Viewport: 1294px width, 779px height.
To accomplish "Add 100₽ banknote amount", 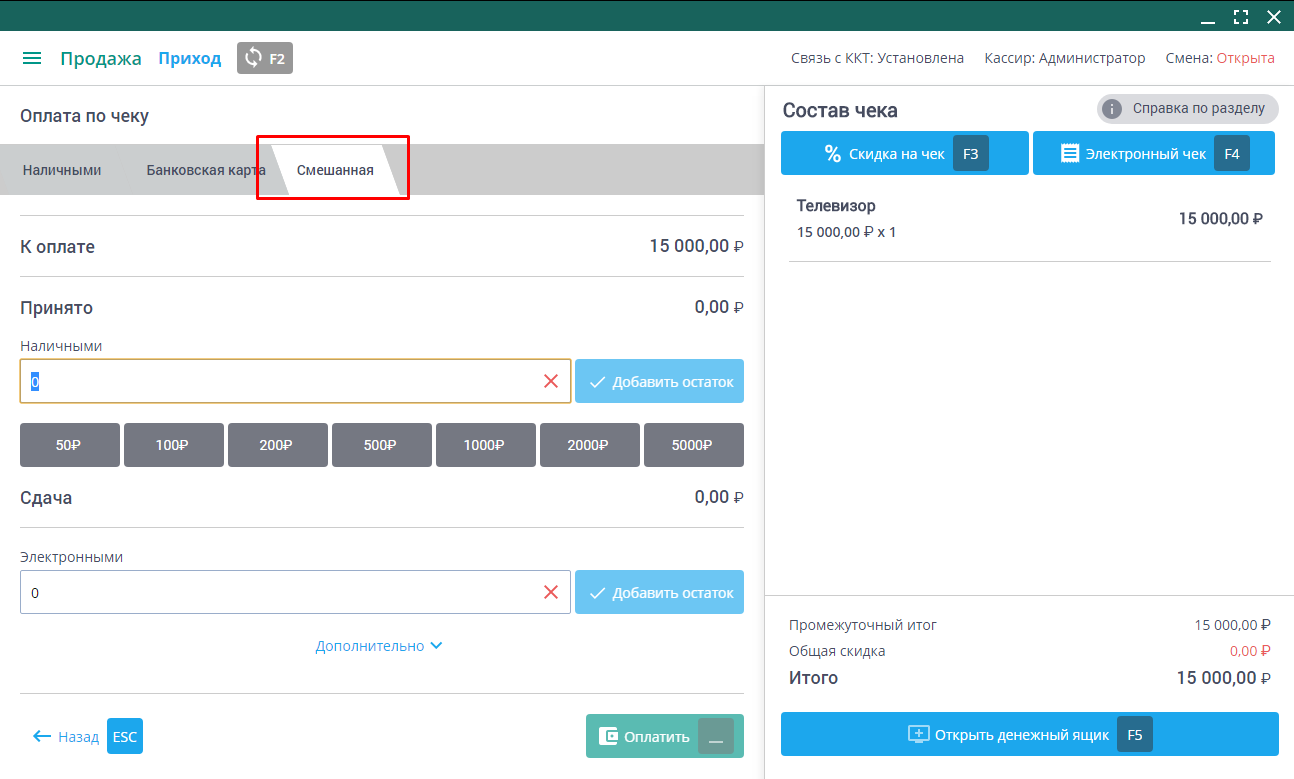I will 174,445.
